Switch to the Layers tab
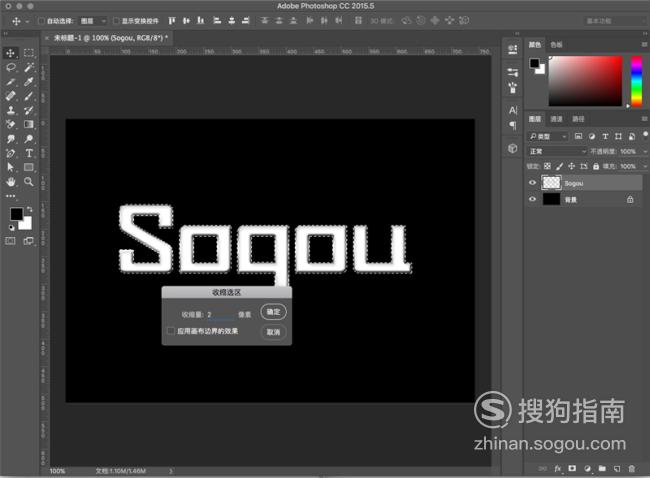650x478 pixels. point(534,119)
